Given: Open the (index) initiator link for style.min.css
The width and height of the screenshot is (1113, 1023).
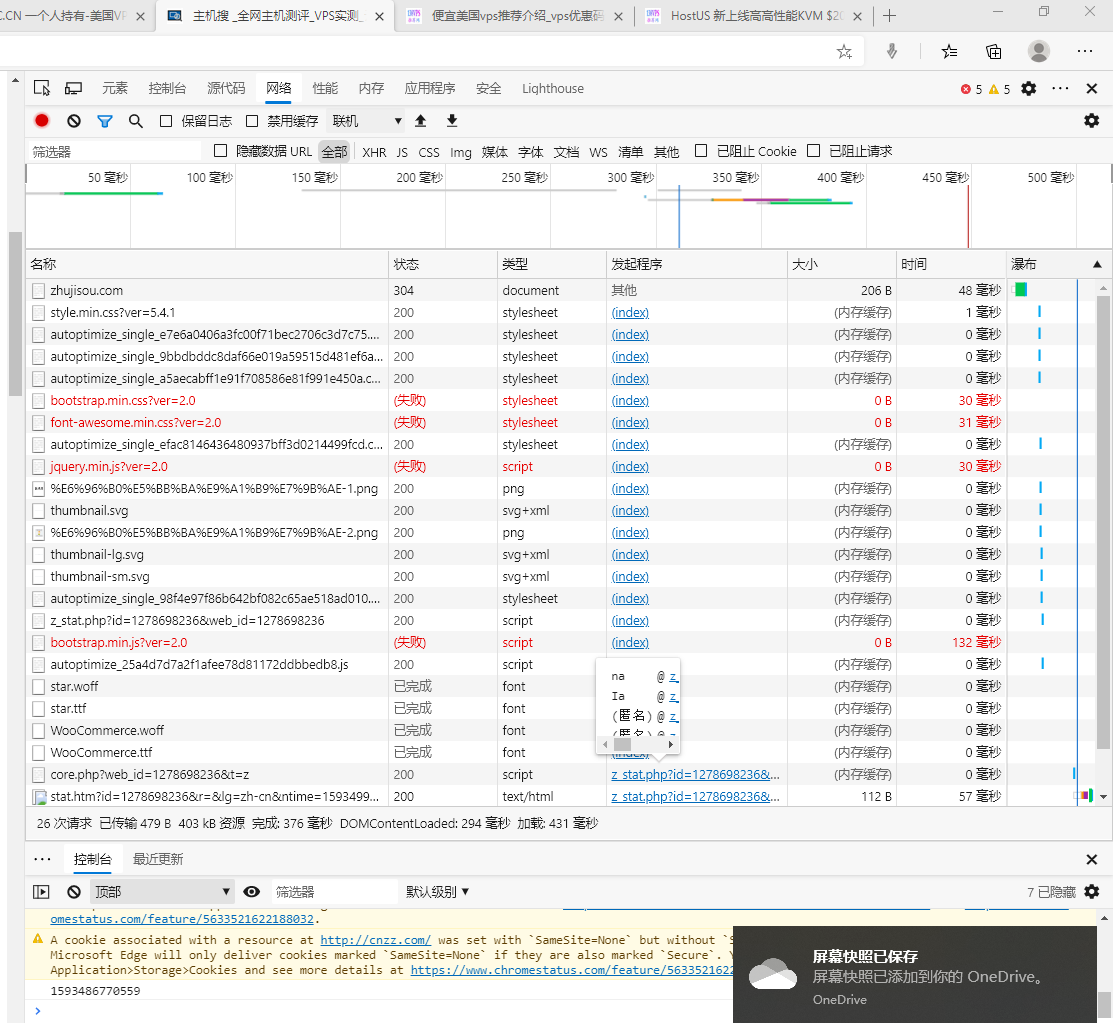Looking at the screenshot, I should point(630,312).
